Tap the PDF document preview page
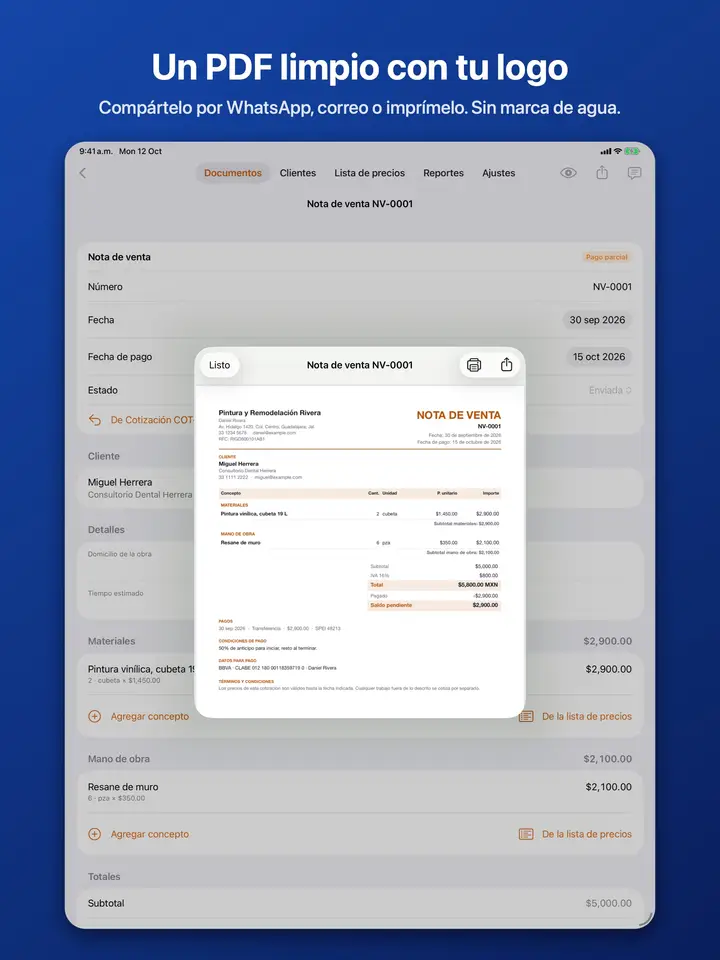Image resolution: width=720 pixels, height=960 pixels. tap(360, 551)
